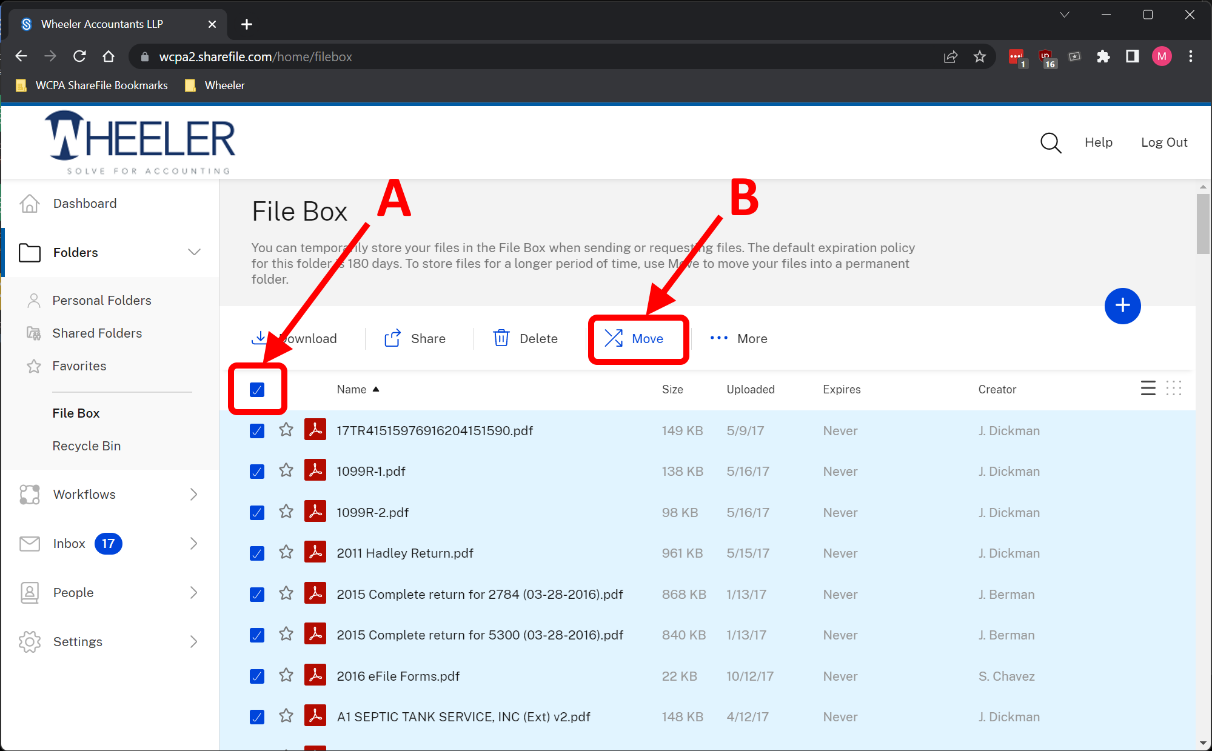Expand the Workflows chevron

click(x=194, y=494)
